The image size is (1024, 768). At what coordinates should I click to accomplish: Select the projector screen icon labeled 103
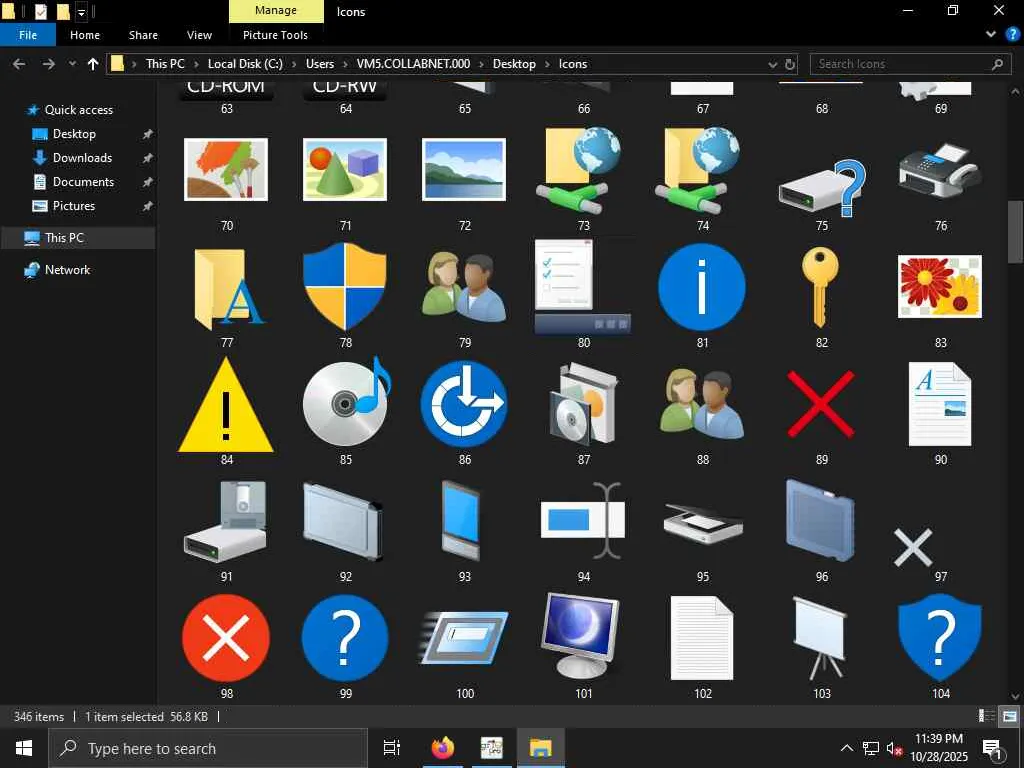point(820,638)
